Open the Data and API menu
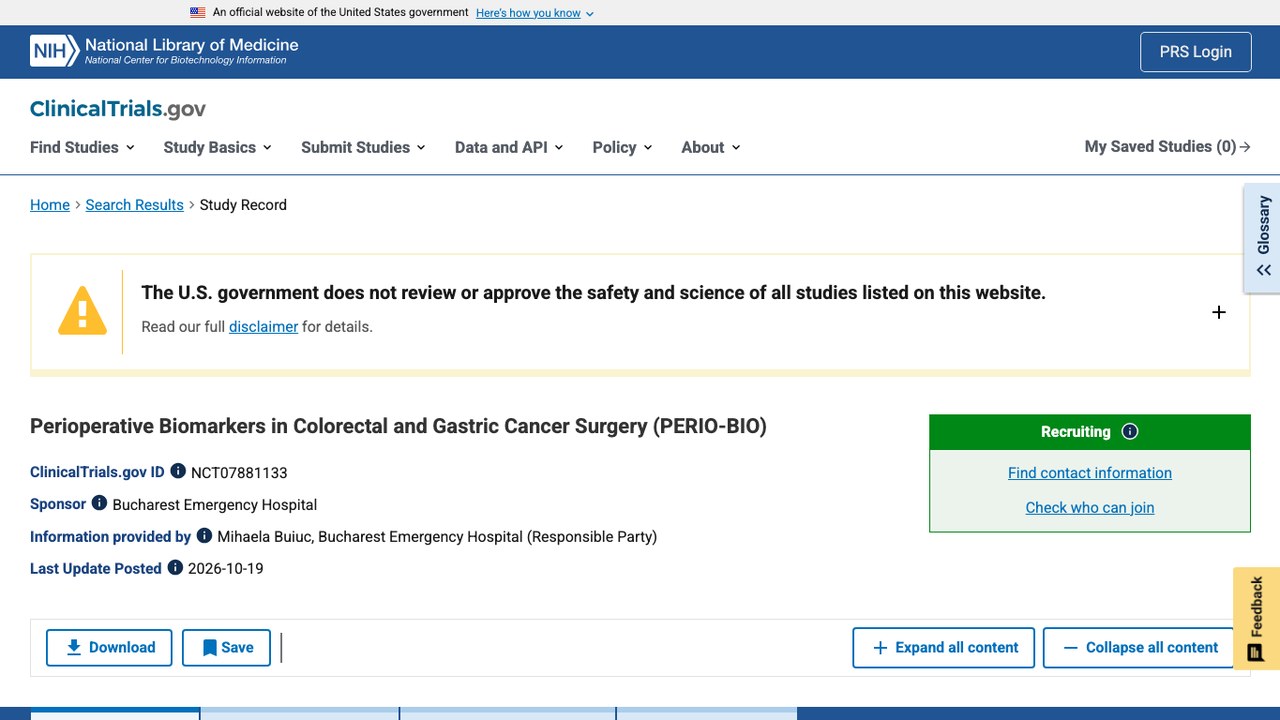 [509, 147]
